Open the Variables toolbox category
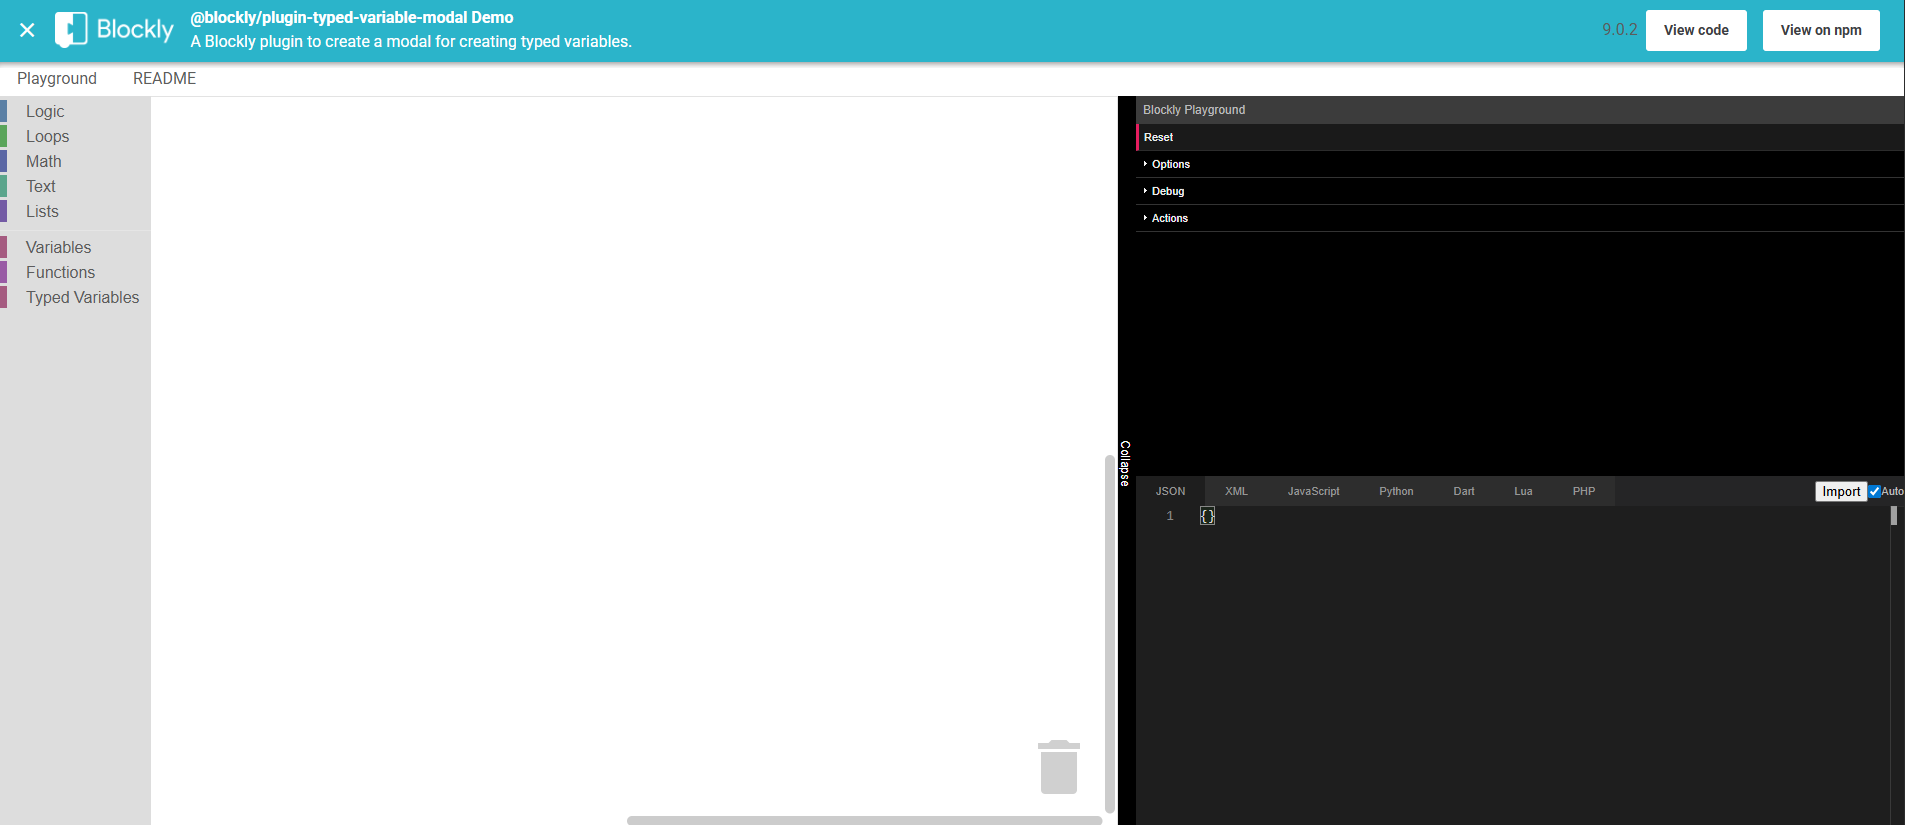Viewport: 1905px width, 825px height. click(75, 247)
